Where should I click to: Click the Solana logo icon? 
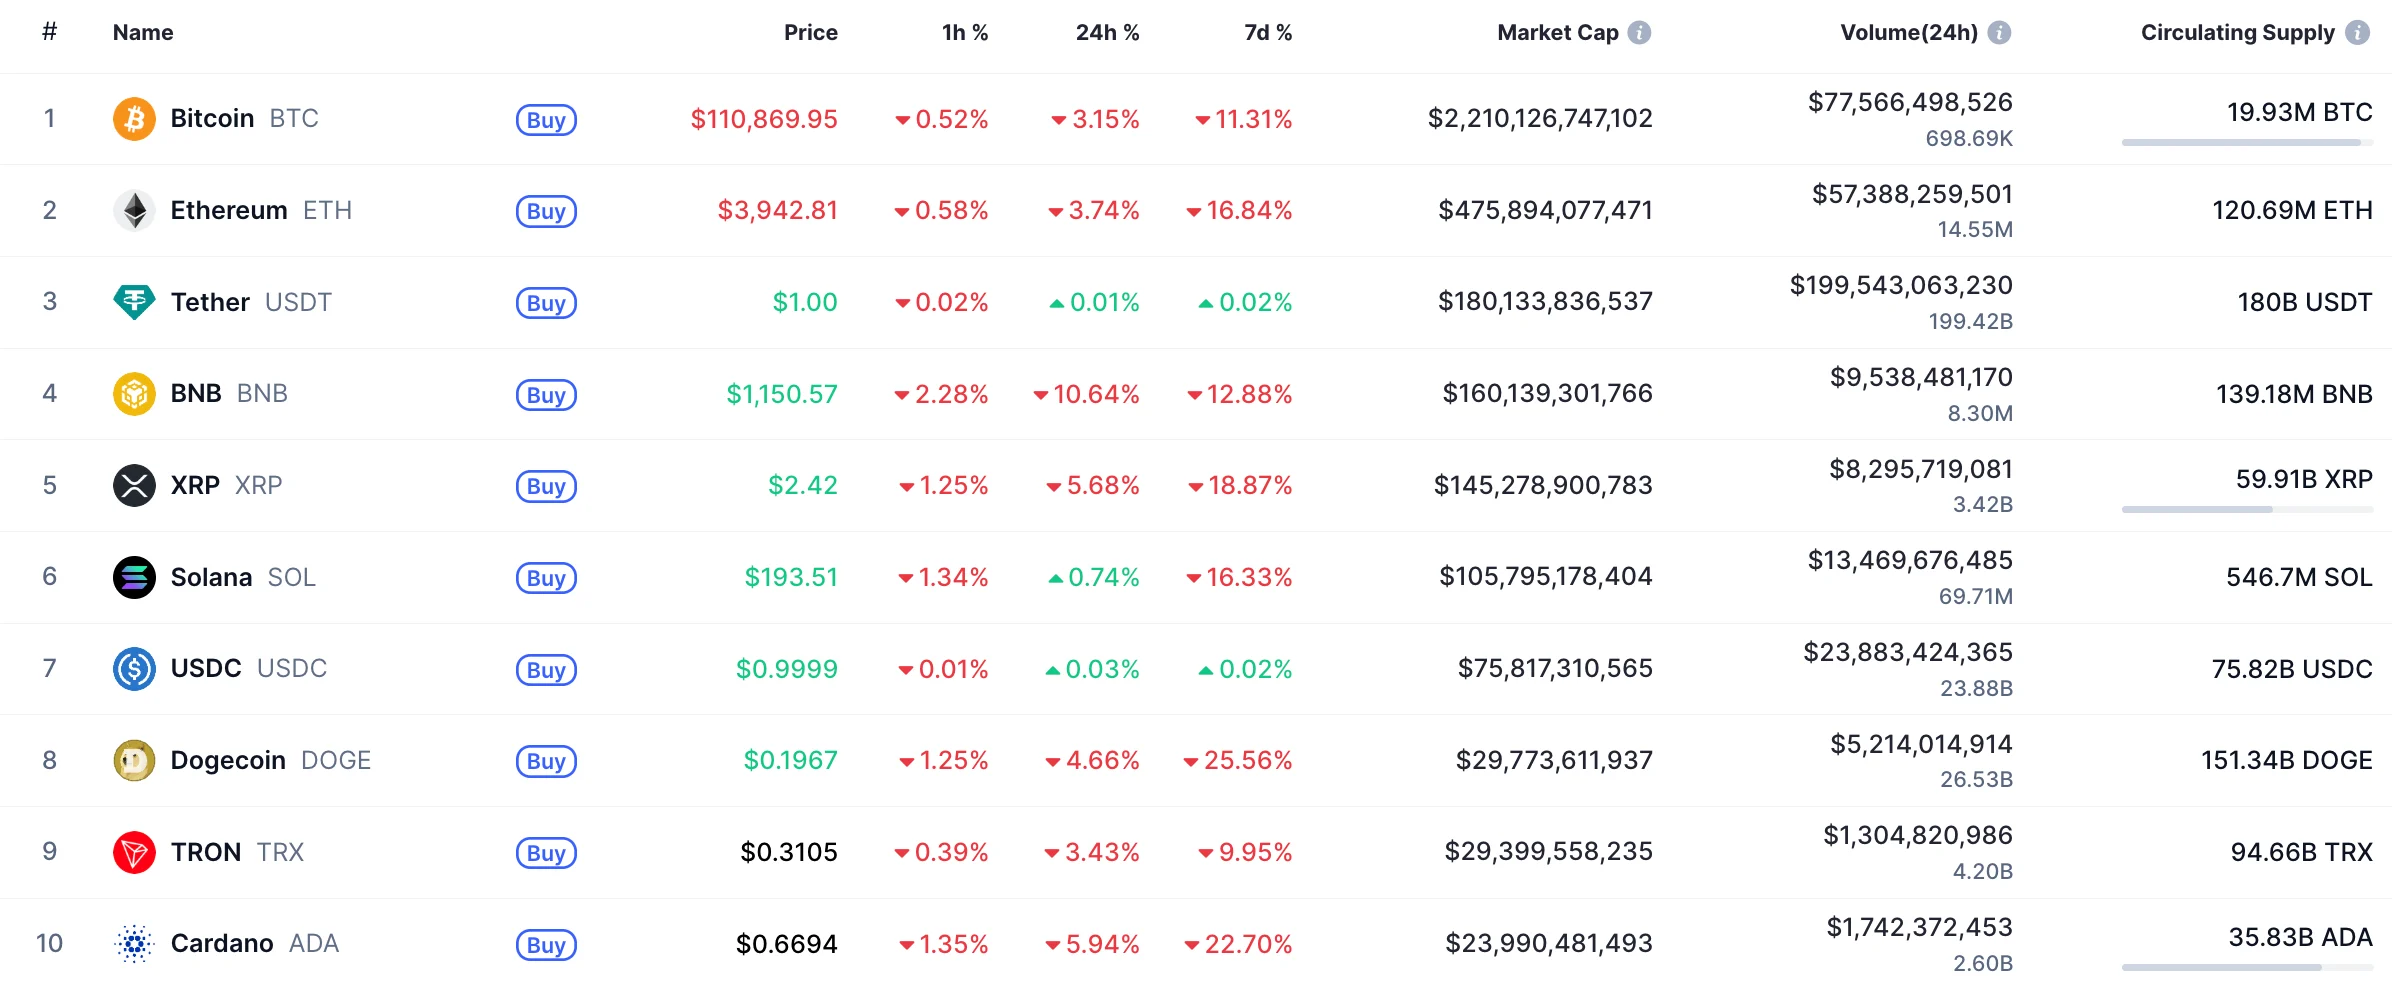(134, 577)
